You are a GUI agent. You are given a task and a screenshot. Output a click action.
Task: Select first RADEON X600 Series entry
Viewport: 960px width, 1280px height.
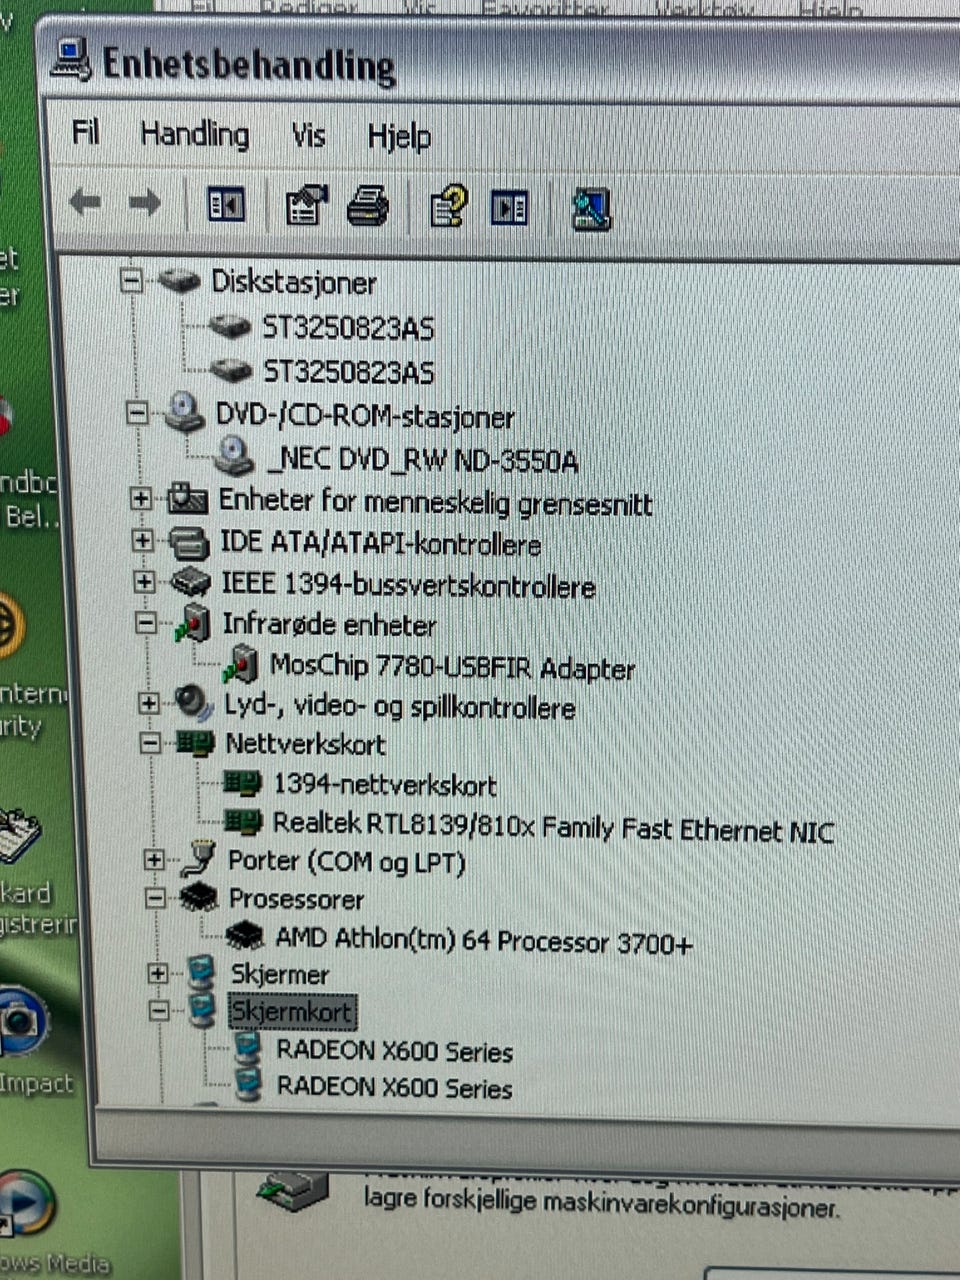394,1051
